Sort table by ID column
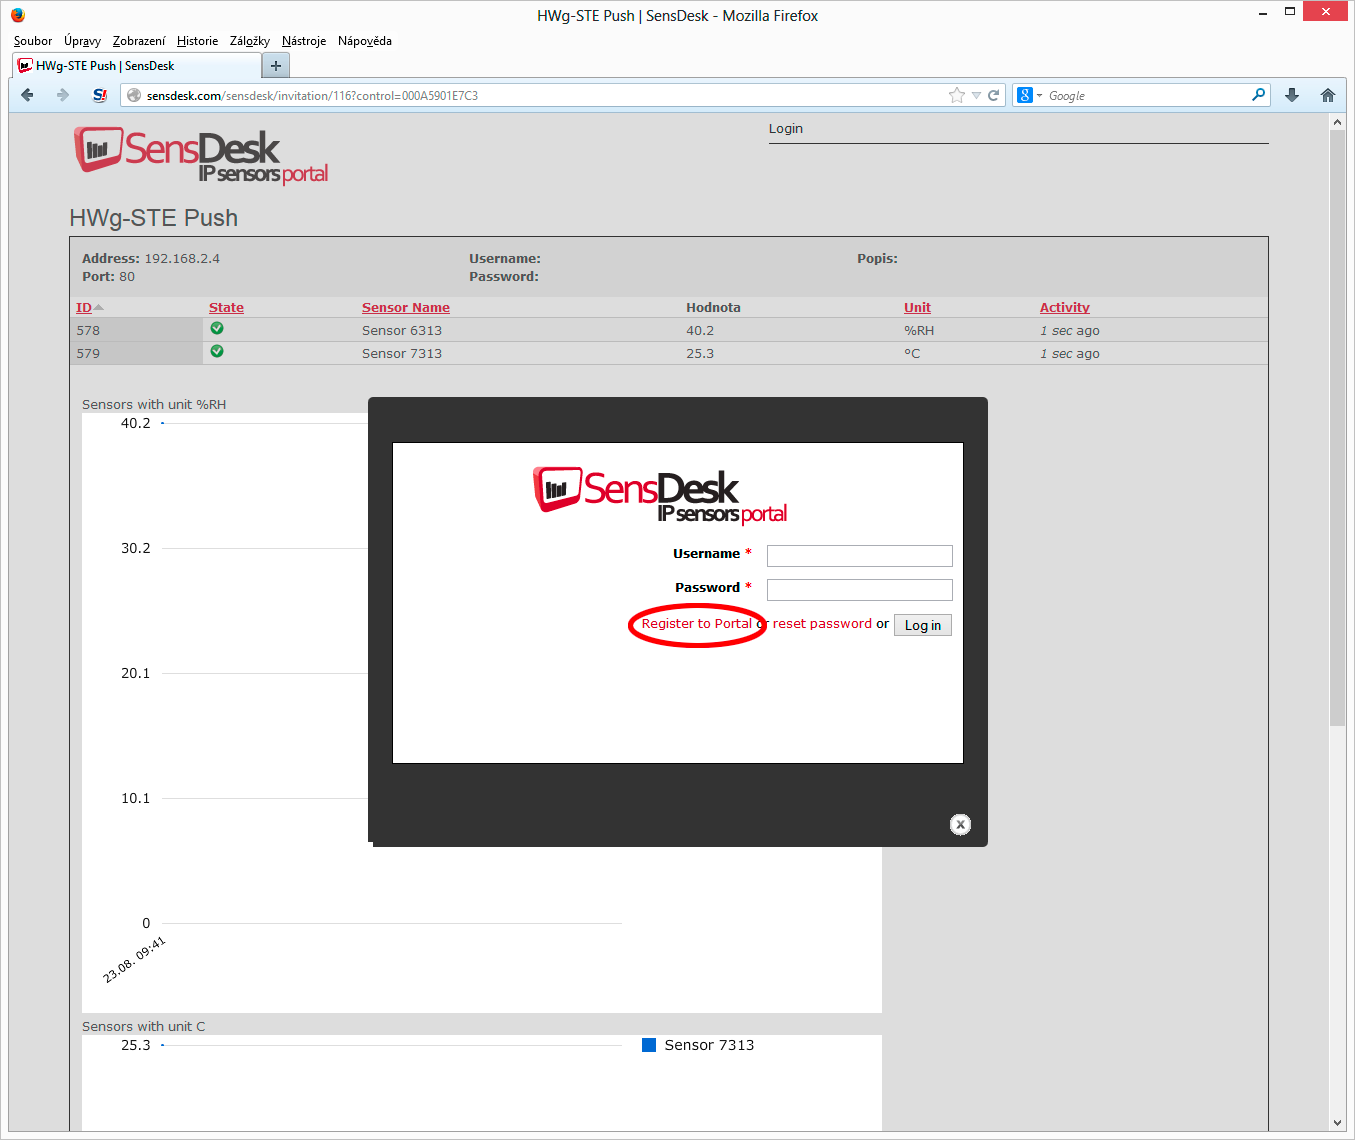Viewport: 1355px width, 1140px height. pos(84,307)
